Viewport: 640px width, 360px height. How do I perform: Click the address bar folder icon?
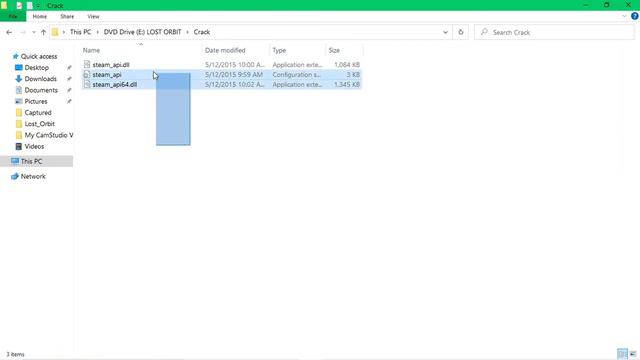click(x=55, y=32)
